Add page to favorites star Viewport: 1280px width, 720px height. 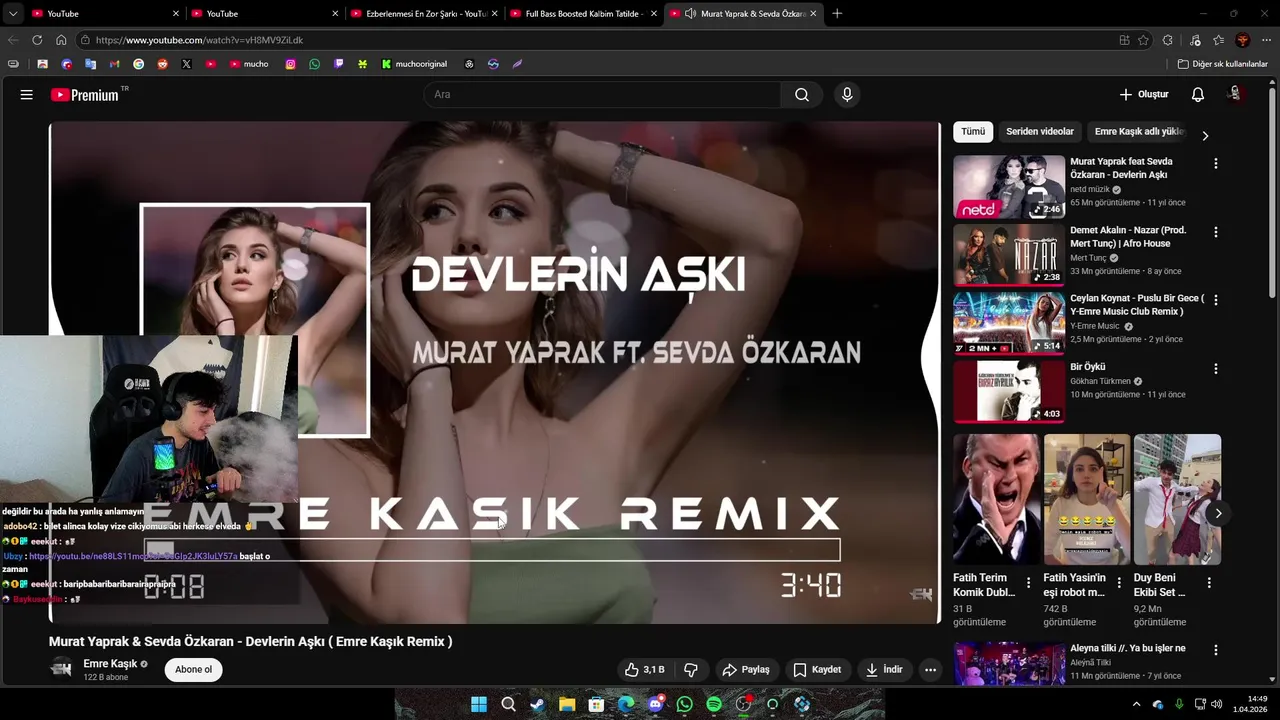point(1143,40)
